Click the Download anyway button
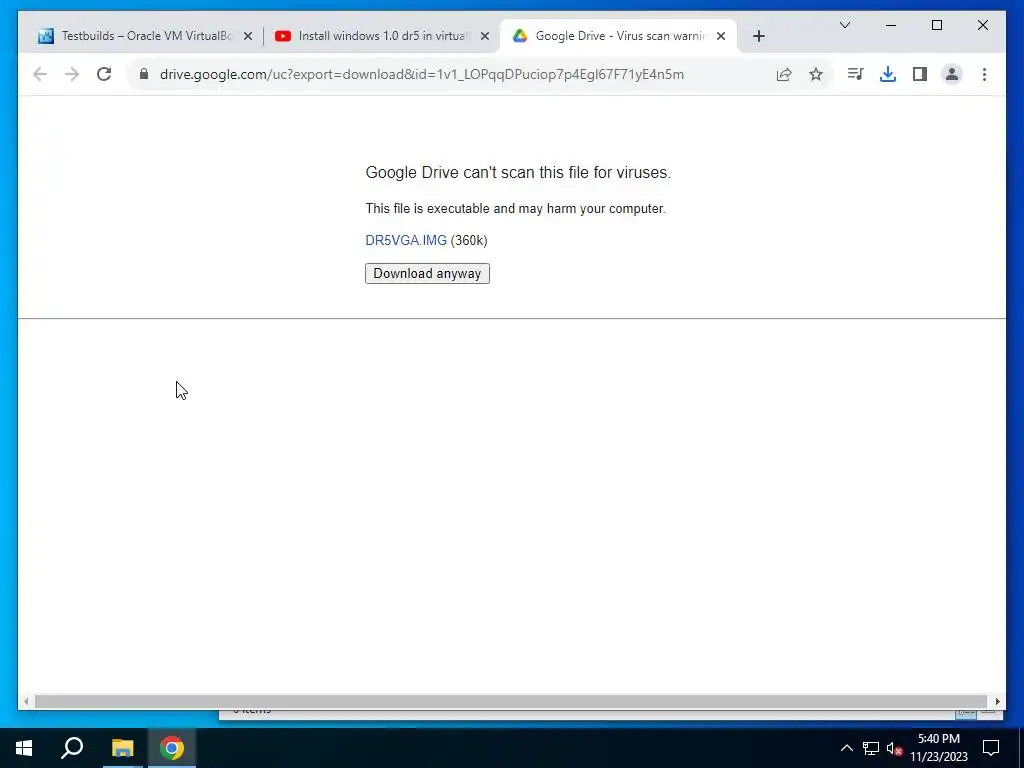Image resolution: width=1024 pixels, height=768 pixels. (x=427, y=274)
